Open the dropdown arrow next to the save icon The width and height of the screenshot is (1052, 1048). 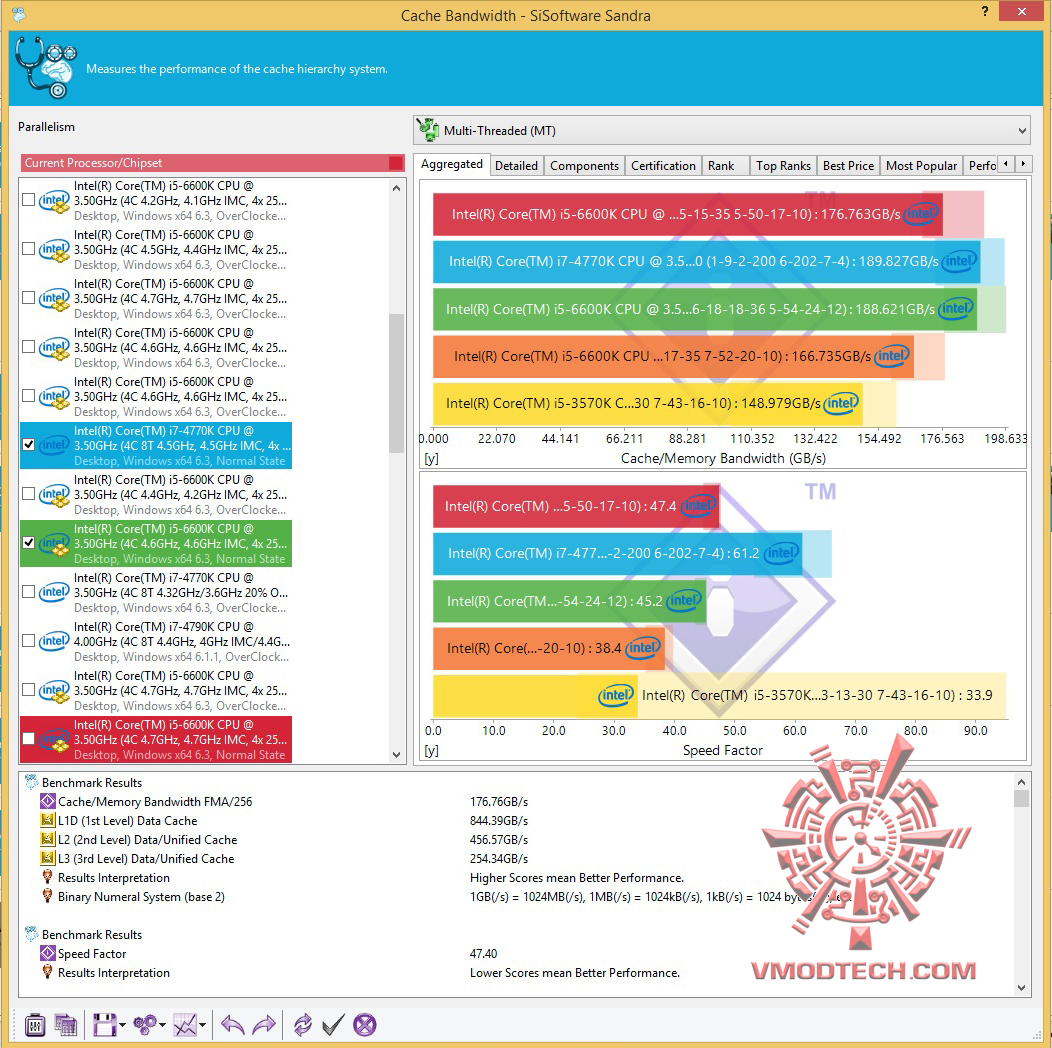tap(122, 1025)
